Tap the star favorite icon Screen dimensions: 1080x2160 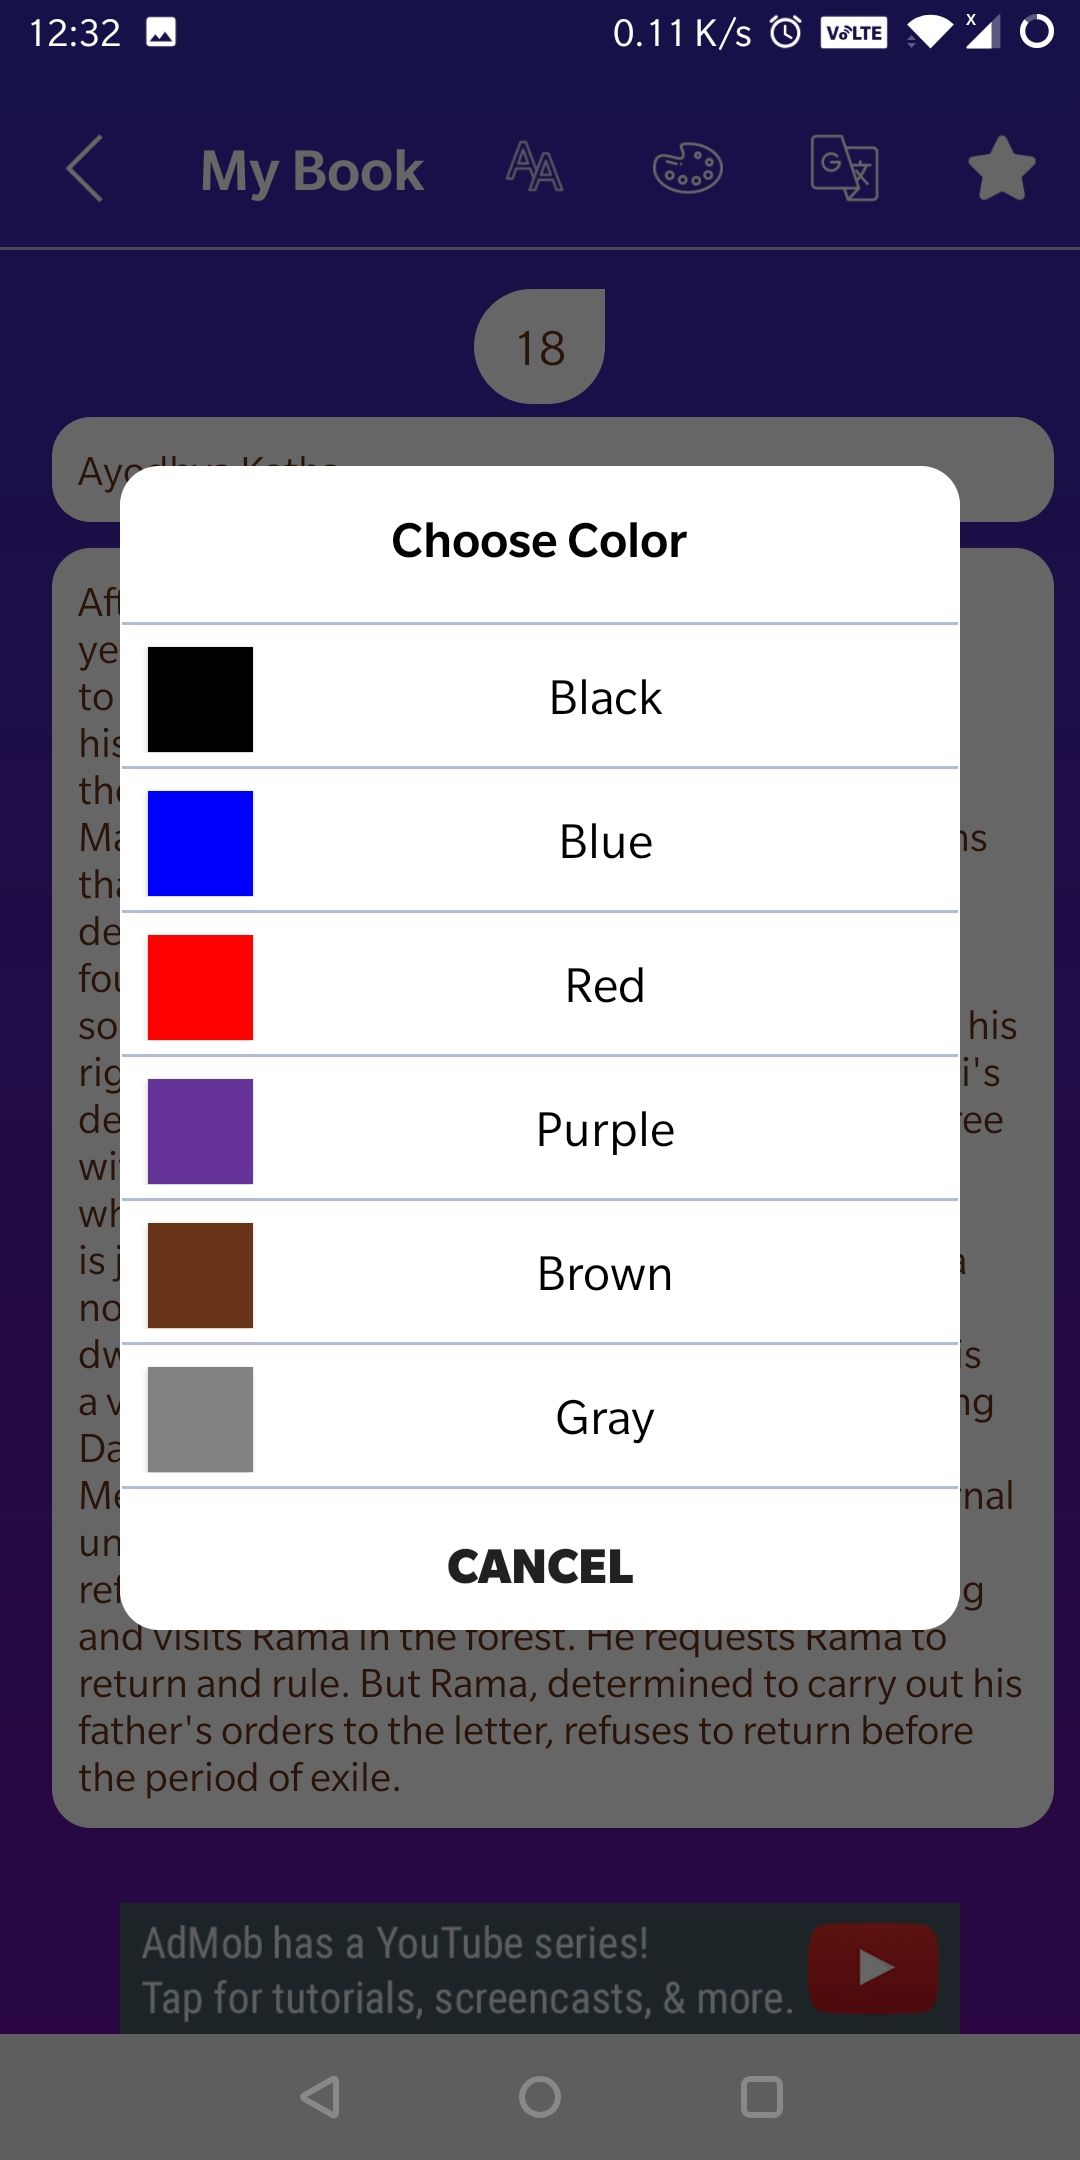coord(1001,169)
